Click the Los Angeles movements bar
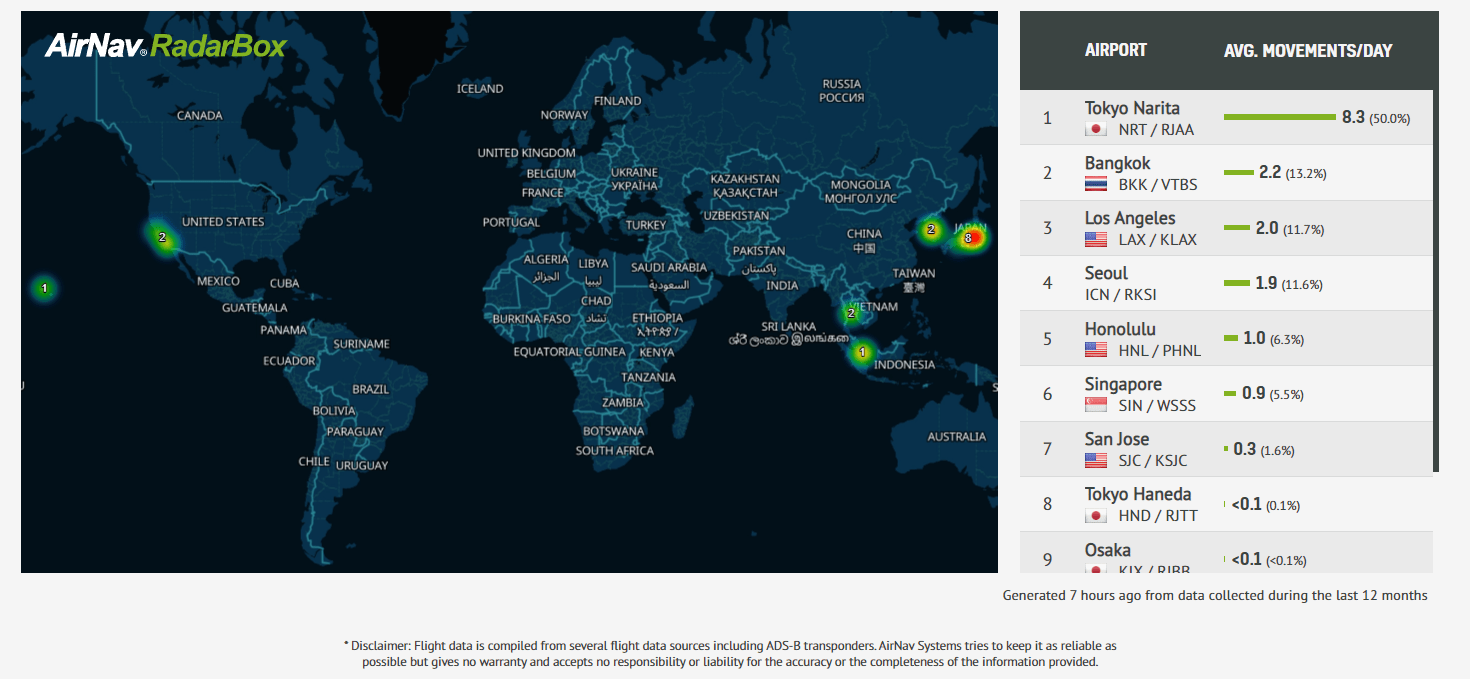 1237,228
